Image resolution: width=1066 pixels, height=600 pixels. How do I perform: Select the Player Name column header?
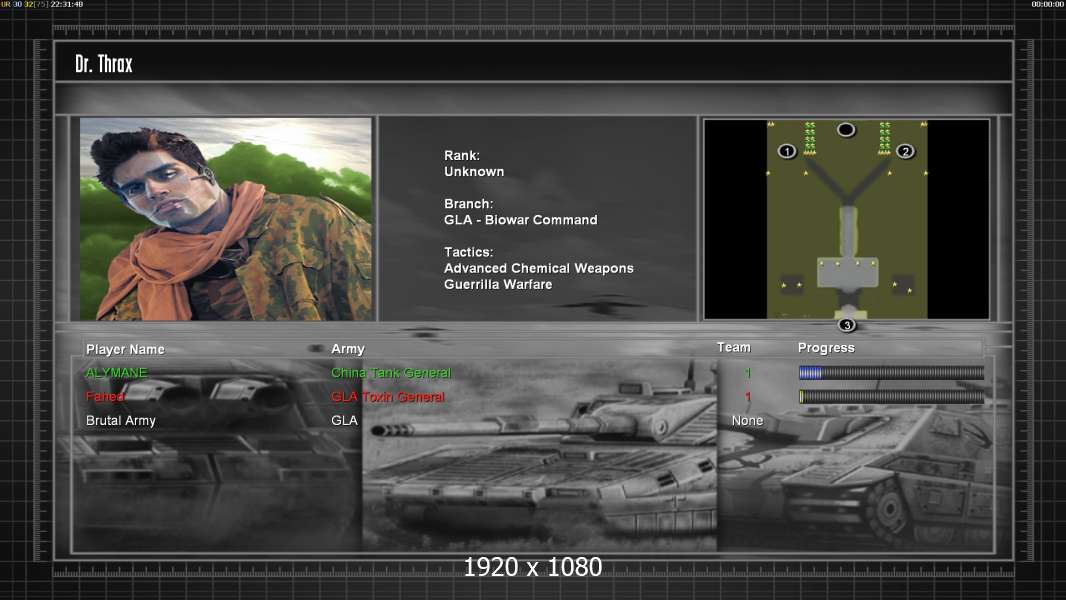tap(125, 349)
